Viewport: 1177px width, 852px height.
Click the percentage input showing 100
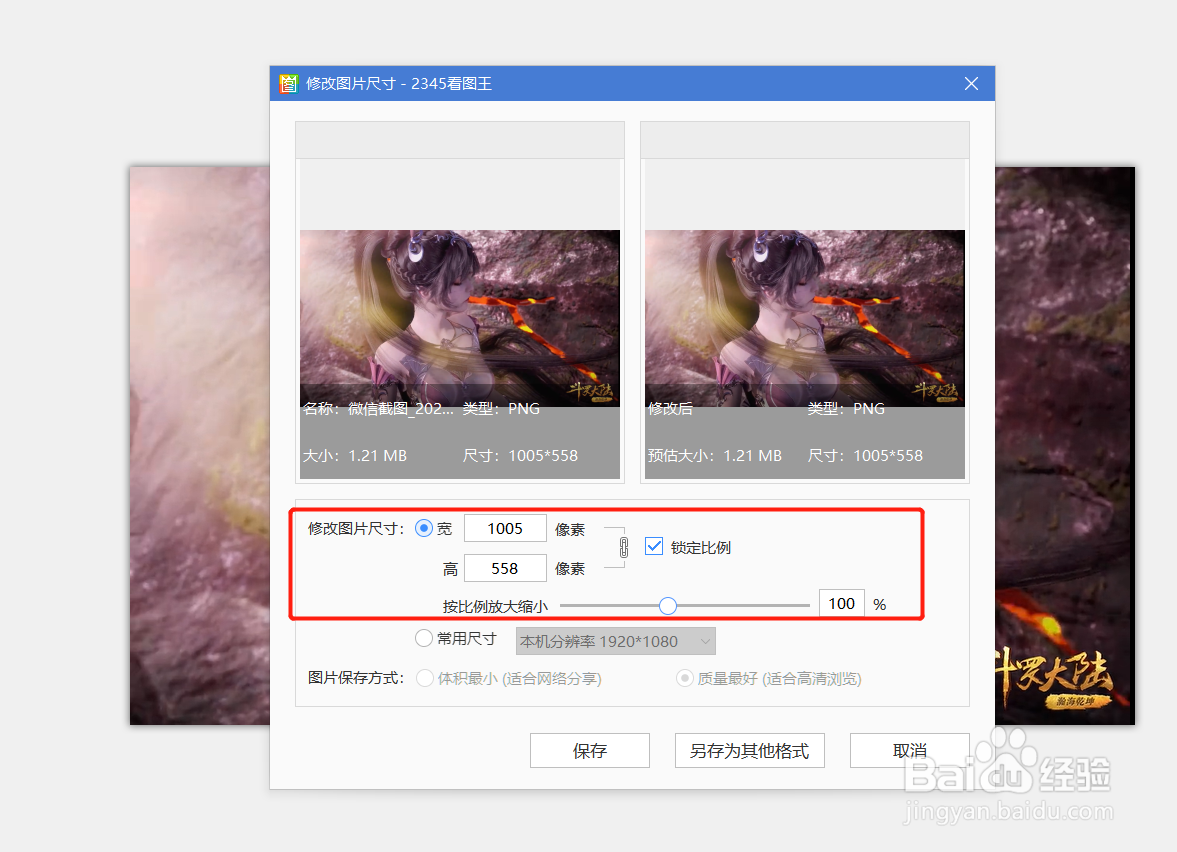[841, 603]
